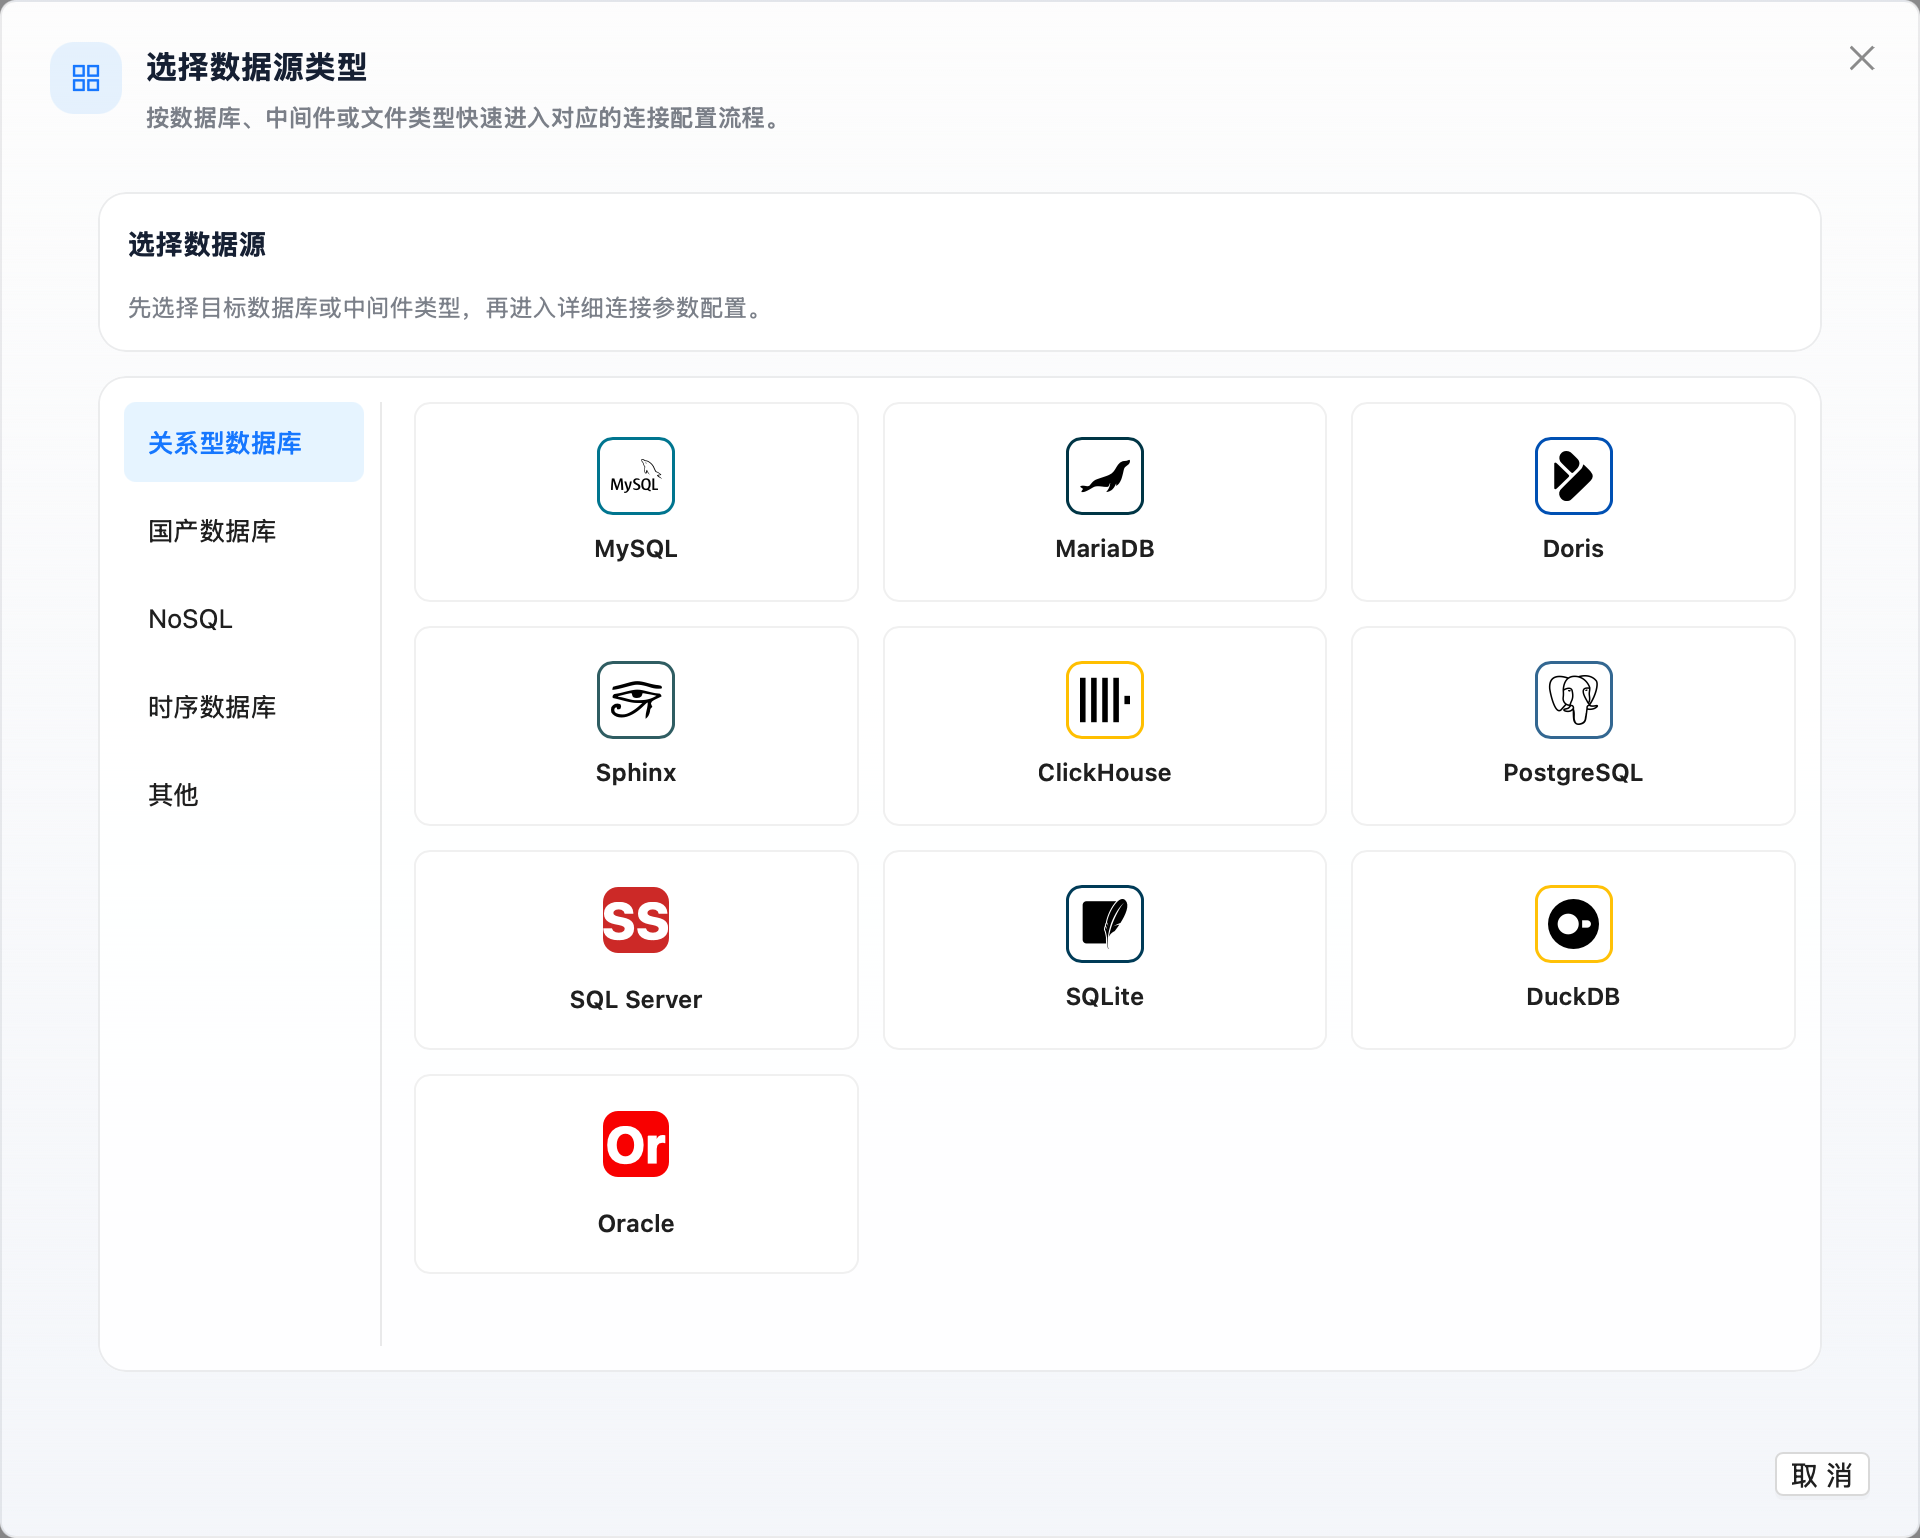Click the 选择数据源 section heading
The height and width of the screenshot is (1538, 1920).
197,244
